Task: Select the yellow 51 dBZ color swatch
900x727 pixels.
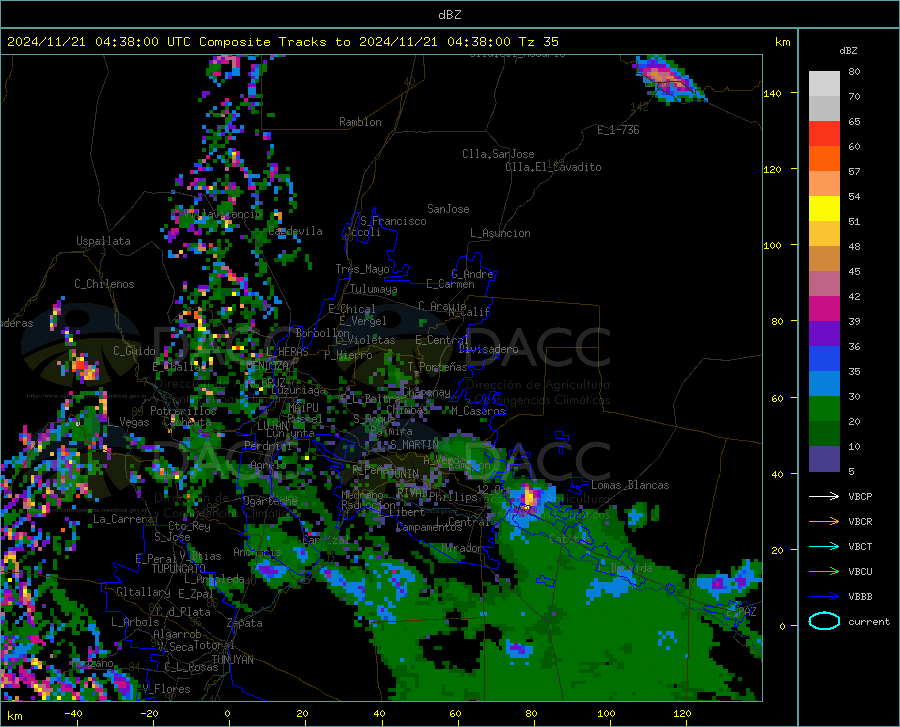Action: [x=824, y=209]
